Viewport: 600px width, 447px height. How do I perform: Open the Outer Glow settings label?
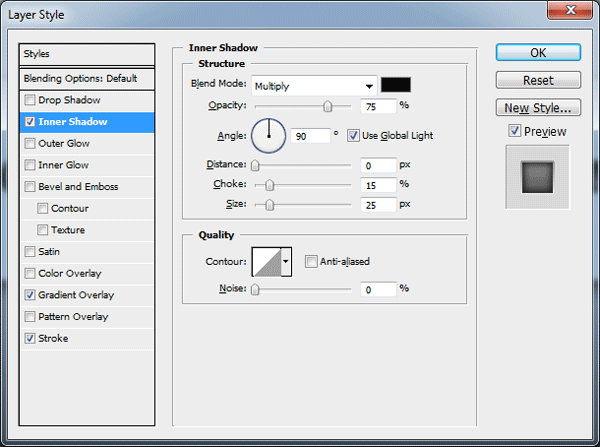[64, 144]
